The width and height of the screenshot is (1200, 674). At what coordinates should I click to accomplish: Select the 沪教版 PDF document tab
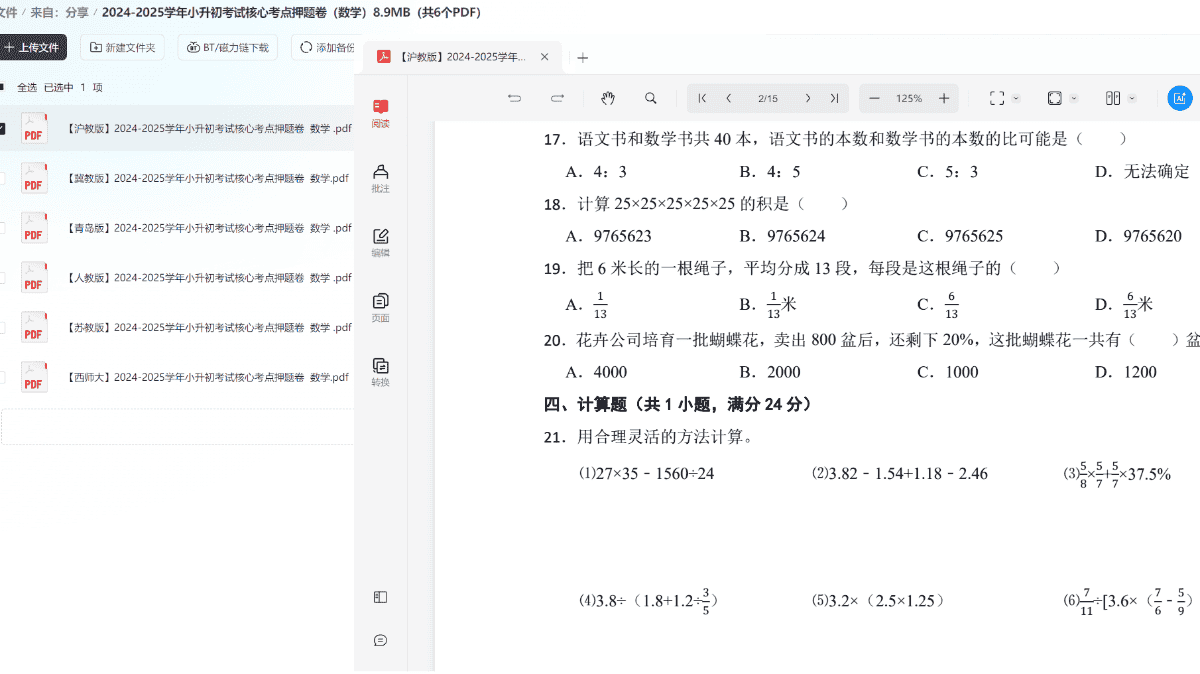(460, 57)
